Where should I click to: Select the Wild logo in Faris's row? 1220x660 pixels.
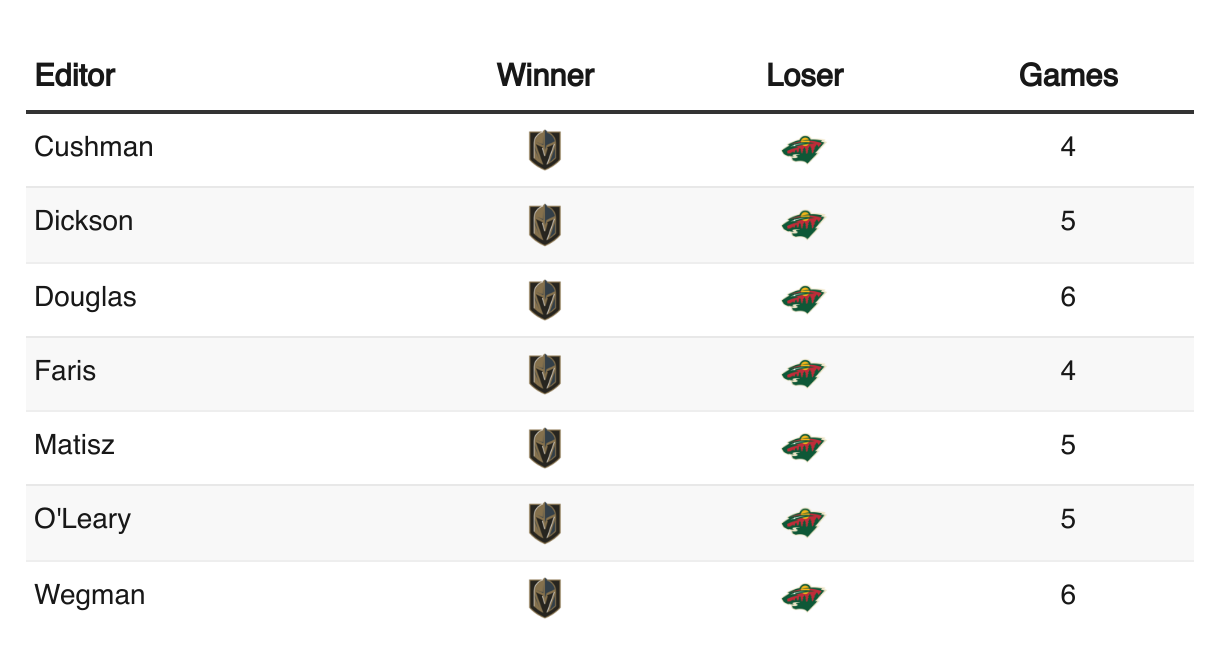click(x=804, y=374)
